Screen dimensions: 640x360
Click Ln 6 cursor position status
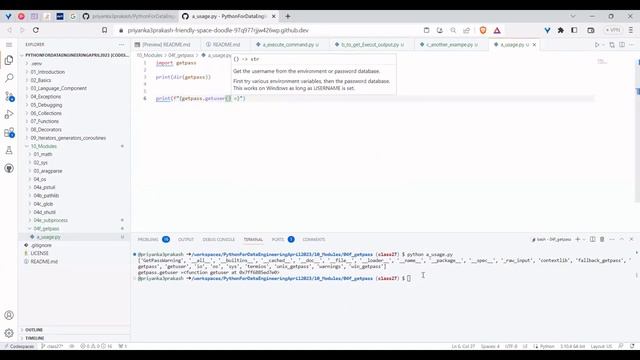click(463, 346)
